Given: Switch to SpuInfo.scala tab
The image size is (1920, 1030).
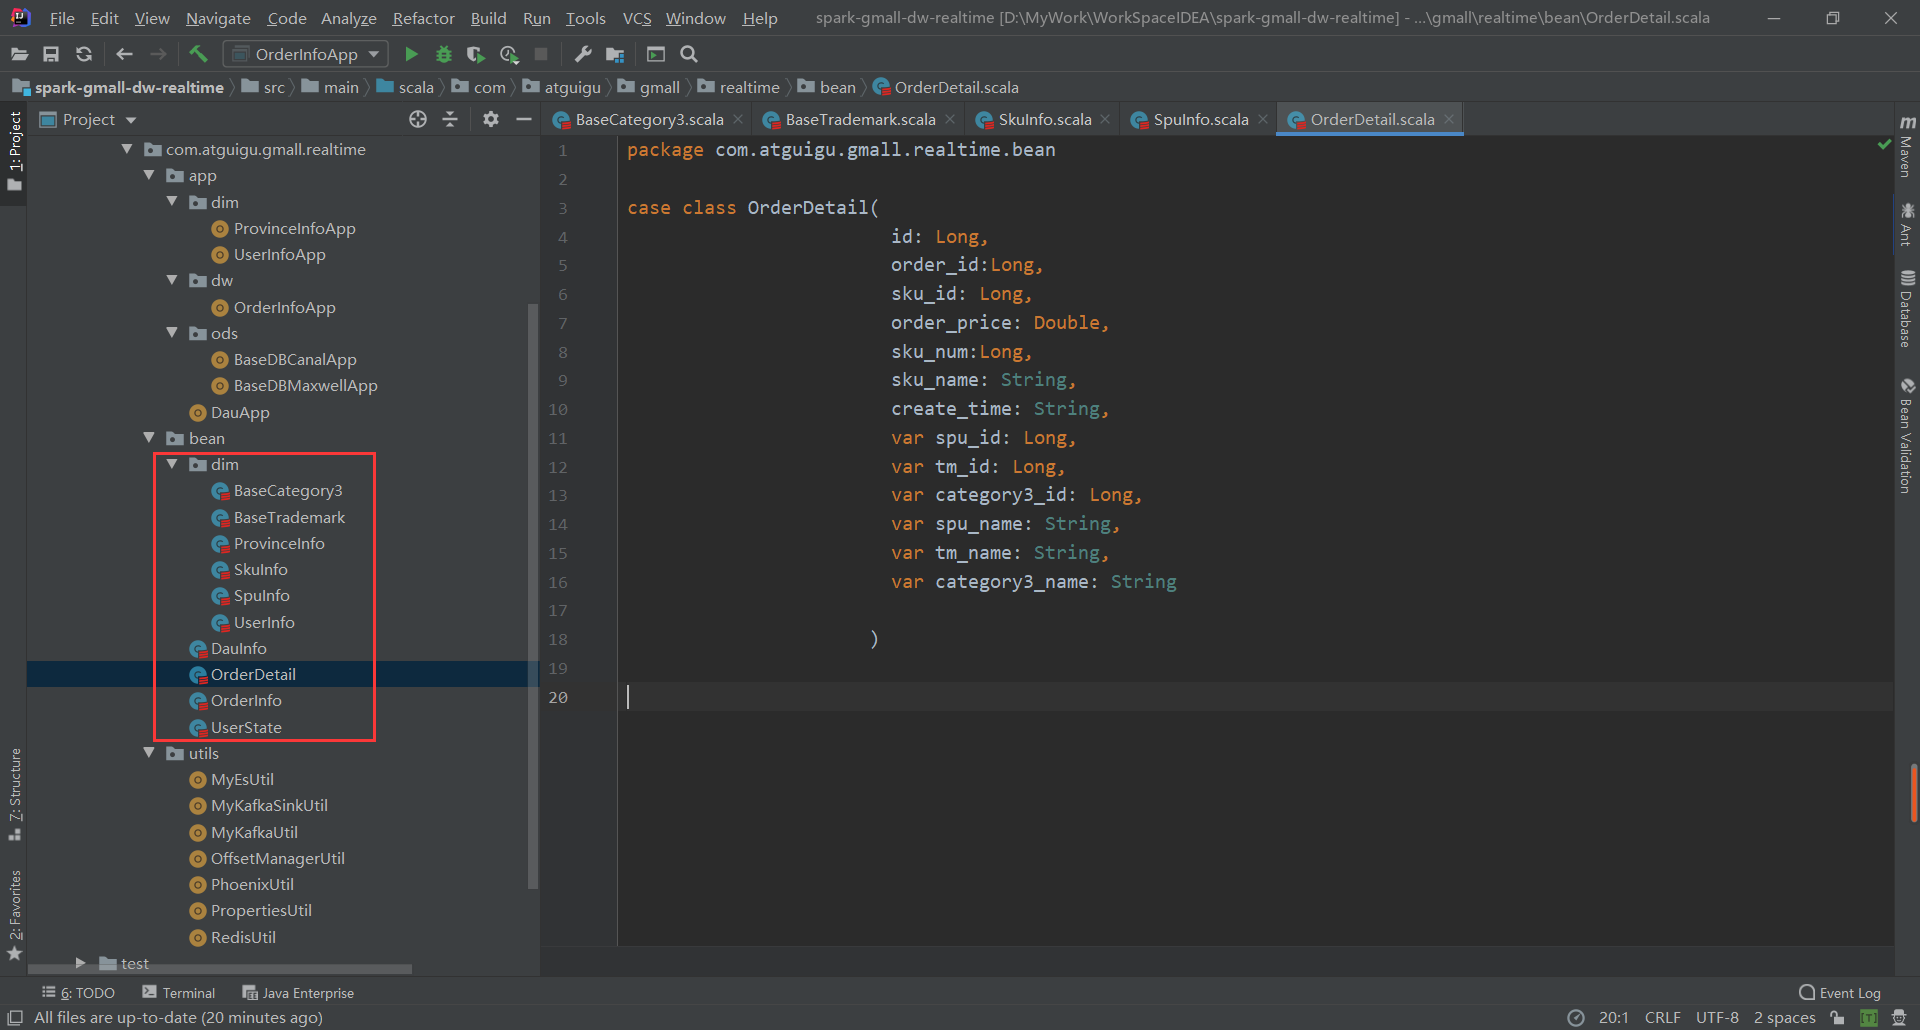Looking at the screenshot, I should (x=1200, y=119).
